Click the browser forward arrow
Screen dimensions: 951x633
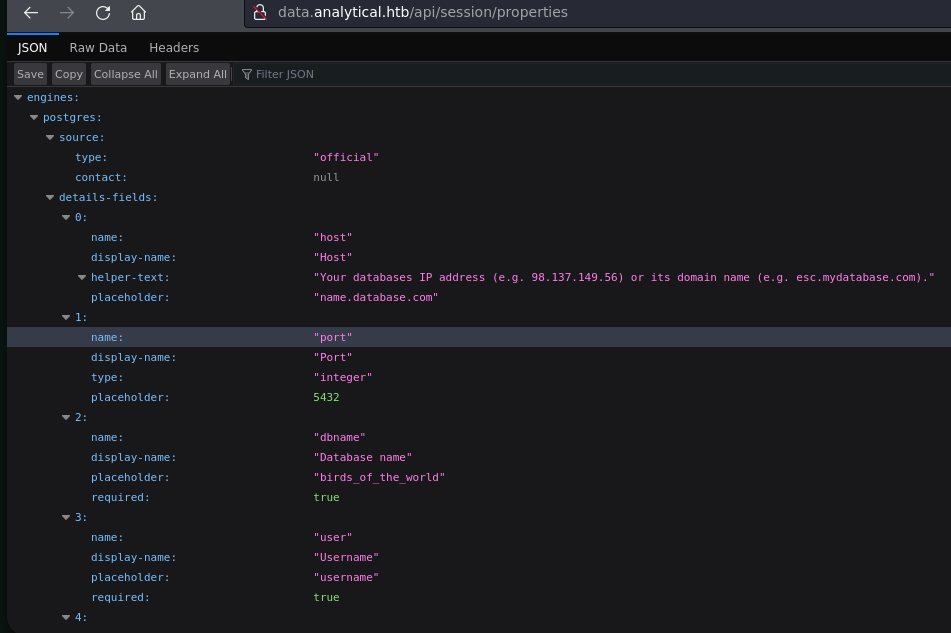(x=67, y=13)
